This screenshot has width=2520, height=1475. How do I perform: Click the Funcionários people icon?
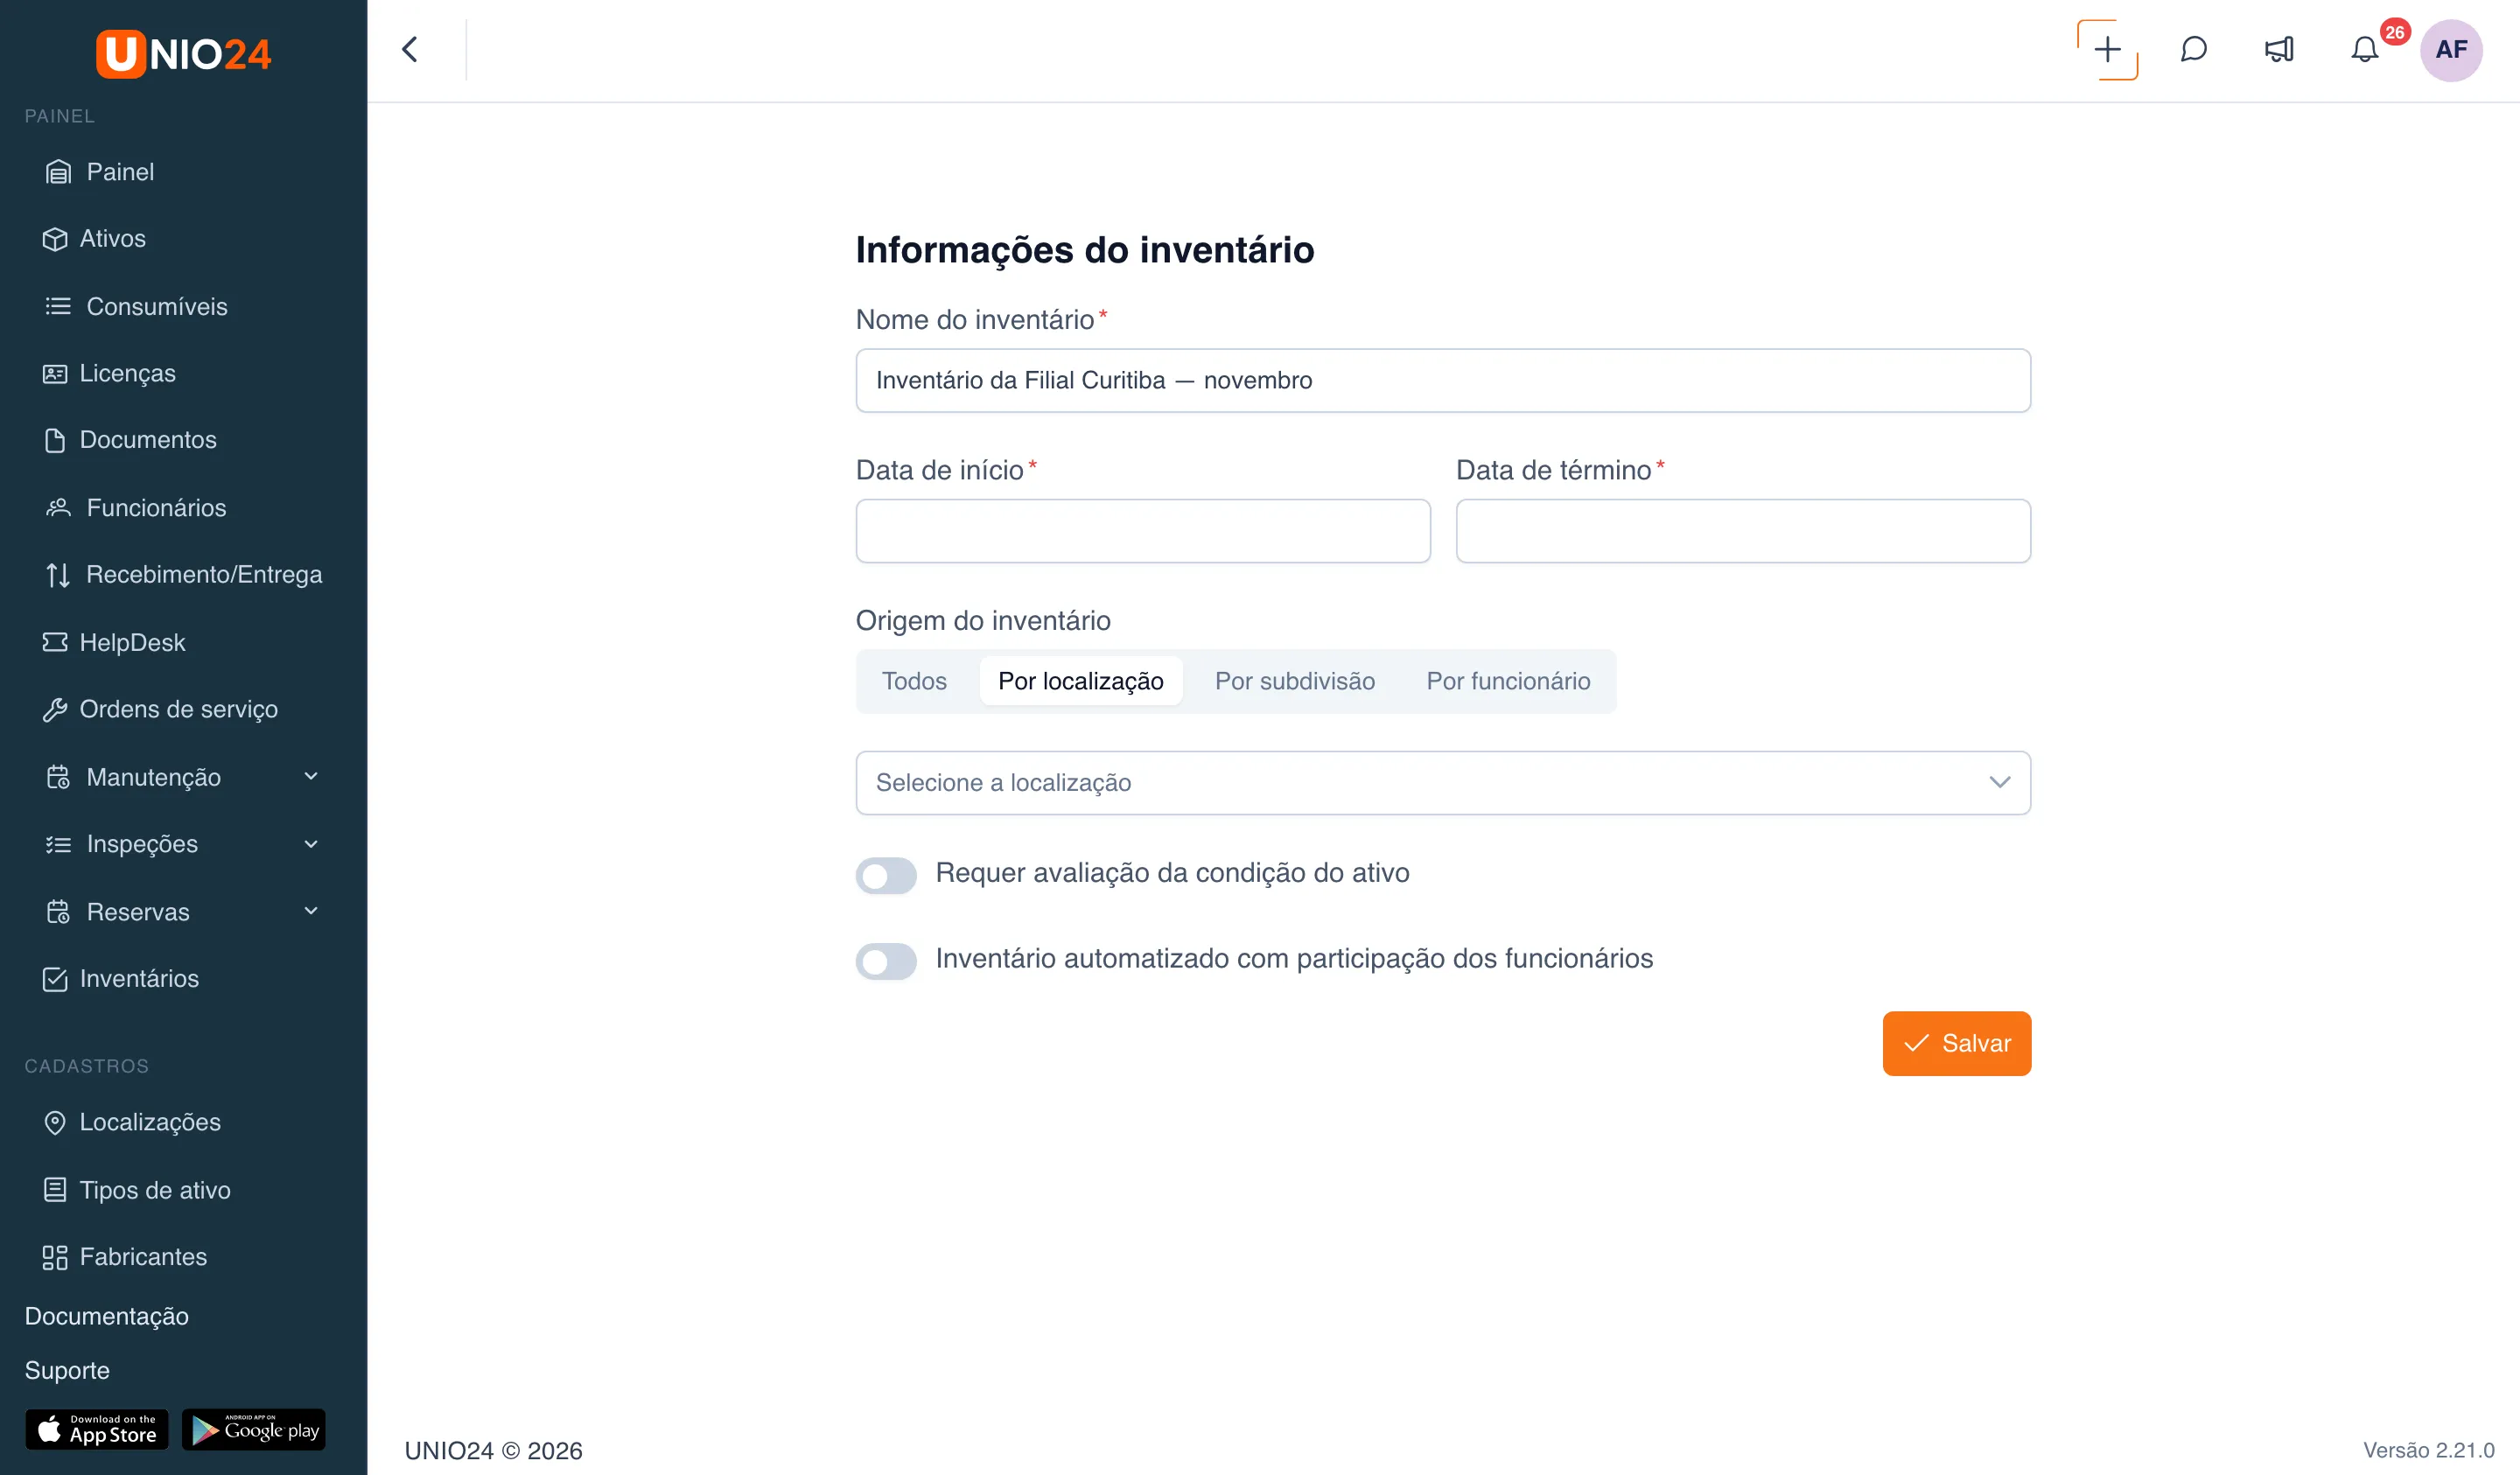coord(58,508)
